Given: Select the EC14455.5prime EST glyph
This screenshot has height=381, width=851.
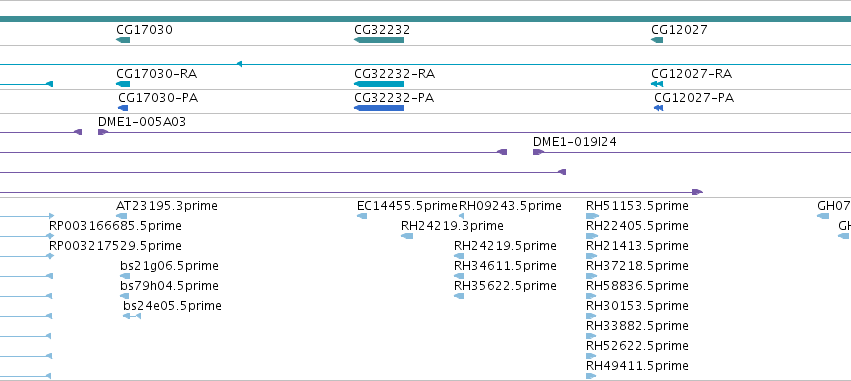Looking at the screenshot, I should 362,216.
